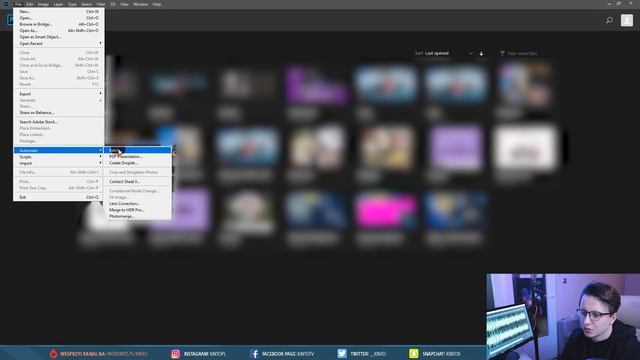
Task: Open the 3D menu
Action: coord(113,4)
